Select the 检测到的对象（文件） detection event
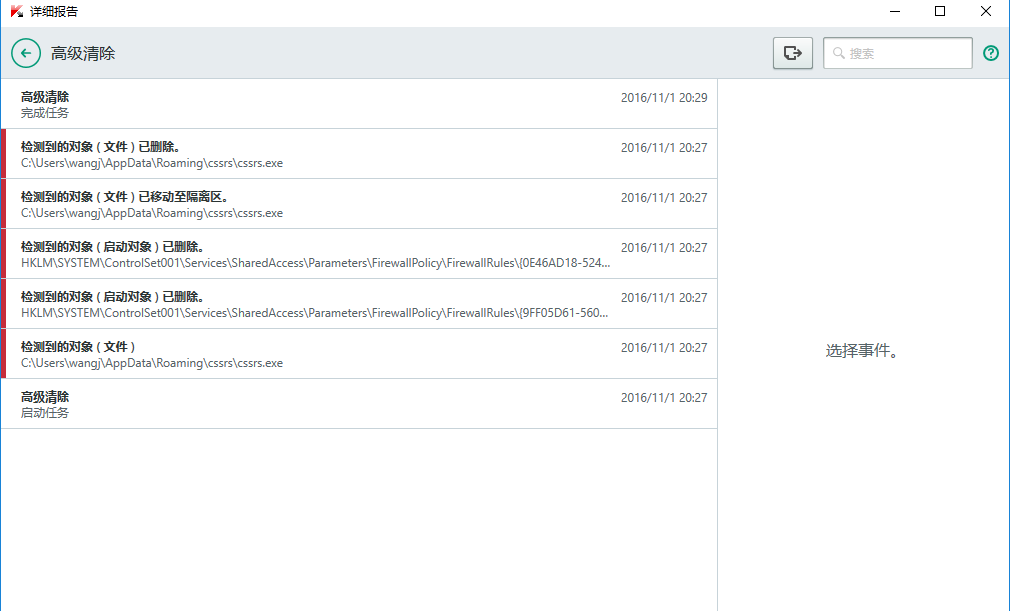1010x611 pixels. click(300, 354)
